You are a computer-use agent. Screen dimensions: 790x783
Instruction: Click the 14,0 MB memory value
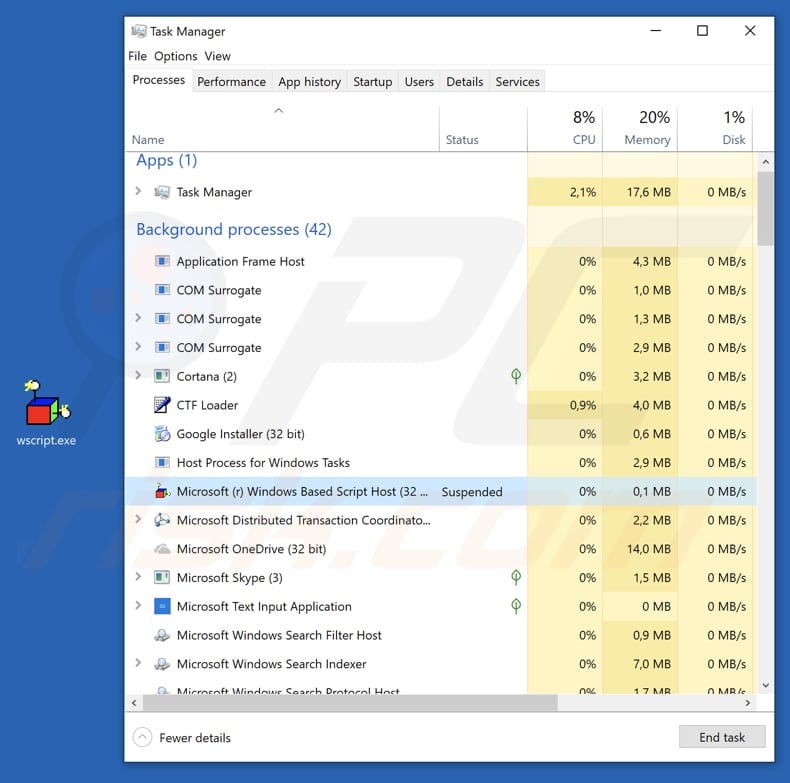648,549
